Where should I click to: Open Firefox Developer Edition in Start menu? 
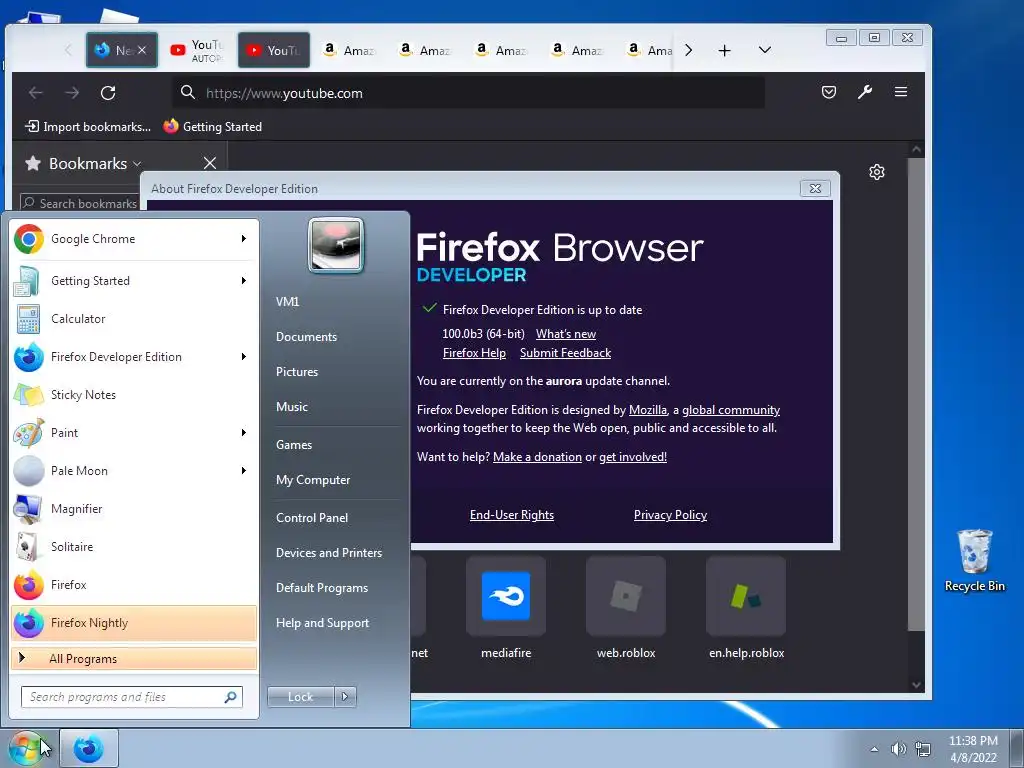[x=134, y=357]
